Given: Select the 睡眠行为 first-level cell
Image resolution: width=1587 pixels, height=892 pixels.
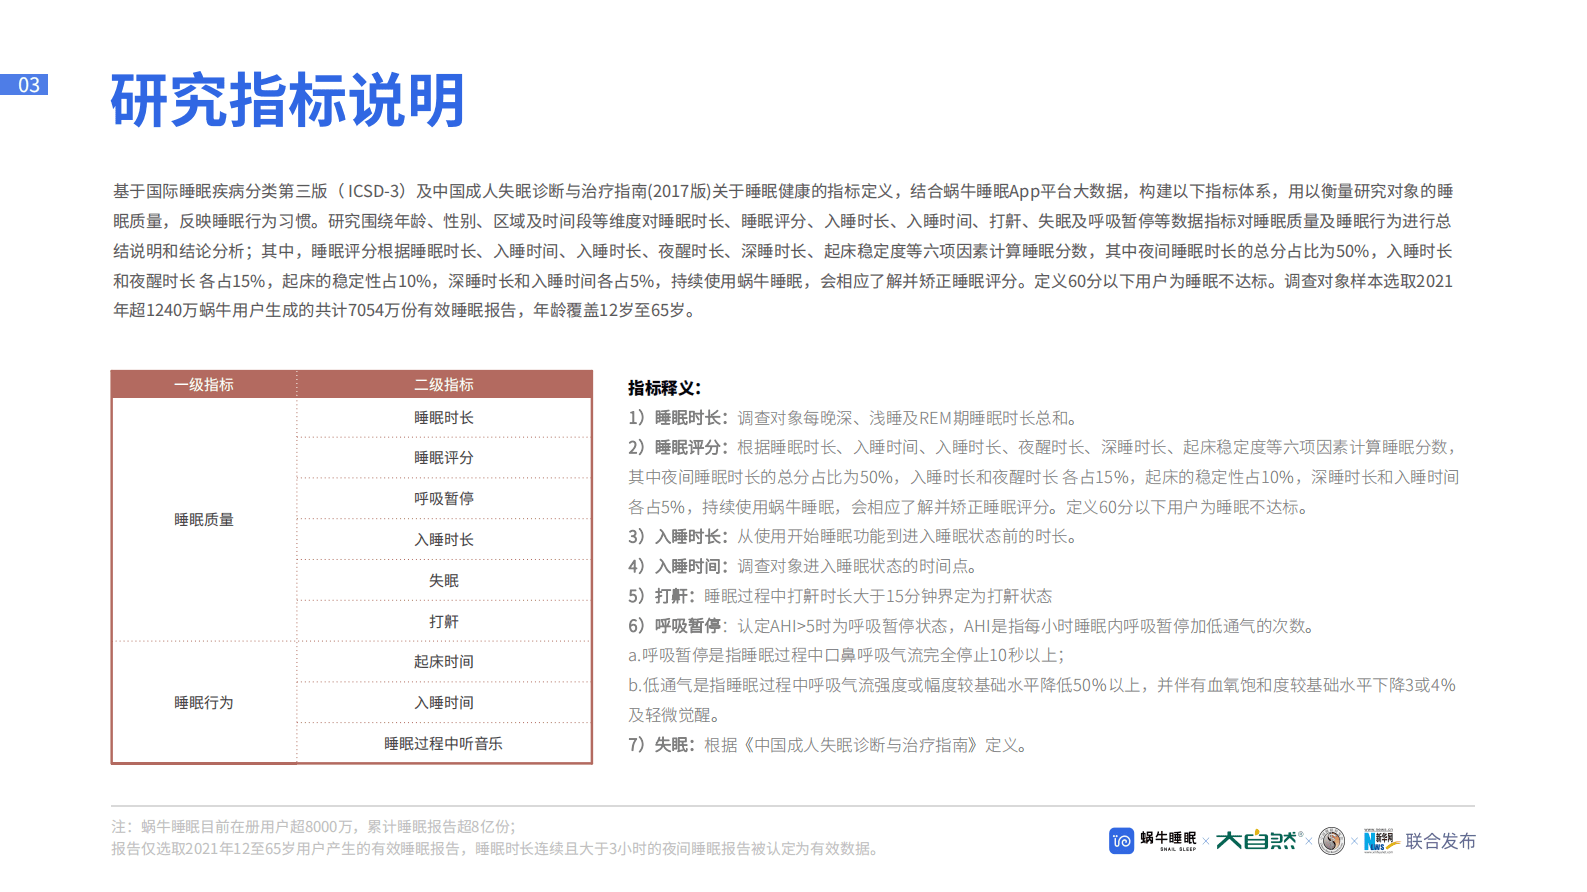Looking at the screenshot, I should pyautogui.click(x=204, y=702).
